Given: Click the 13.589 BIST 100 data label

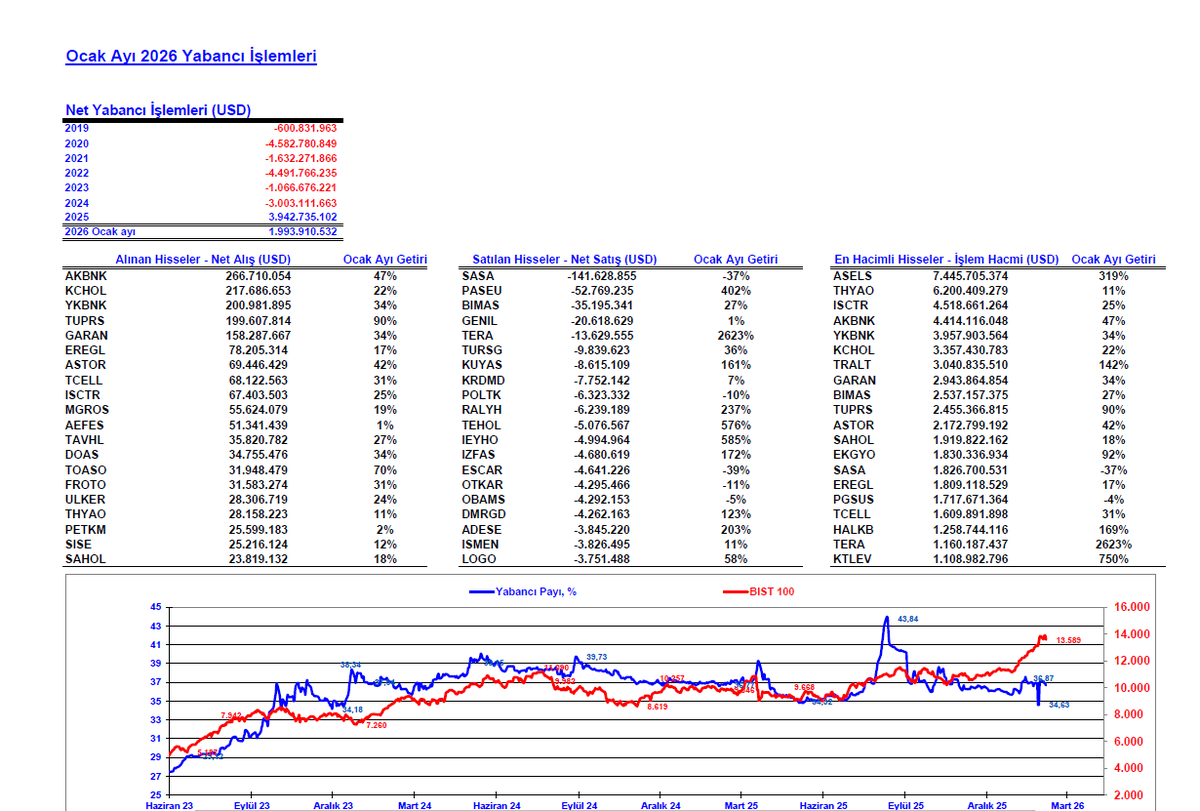Looking at the screenshot, I should click(x=1068, y=640).
